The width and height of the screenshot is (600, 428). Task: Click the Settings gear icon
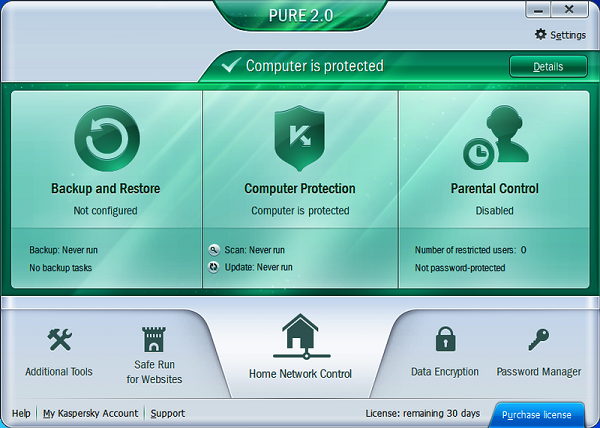[x=540, y=34]
